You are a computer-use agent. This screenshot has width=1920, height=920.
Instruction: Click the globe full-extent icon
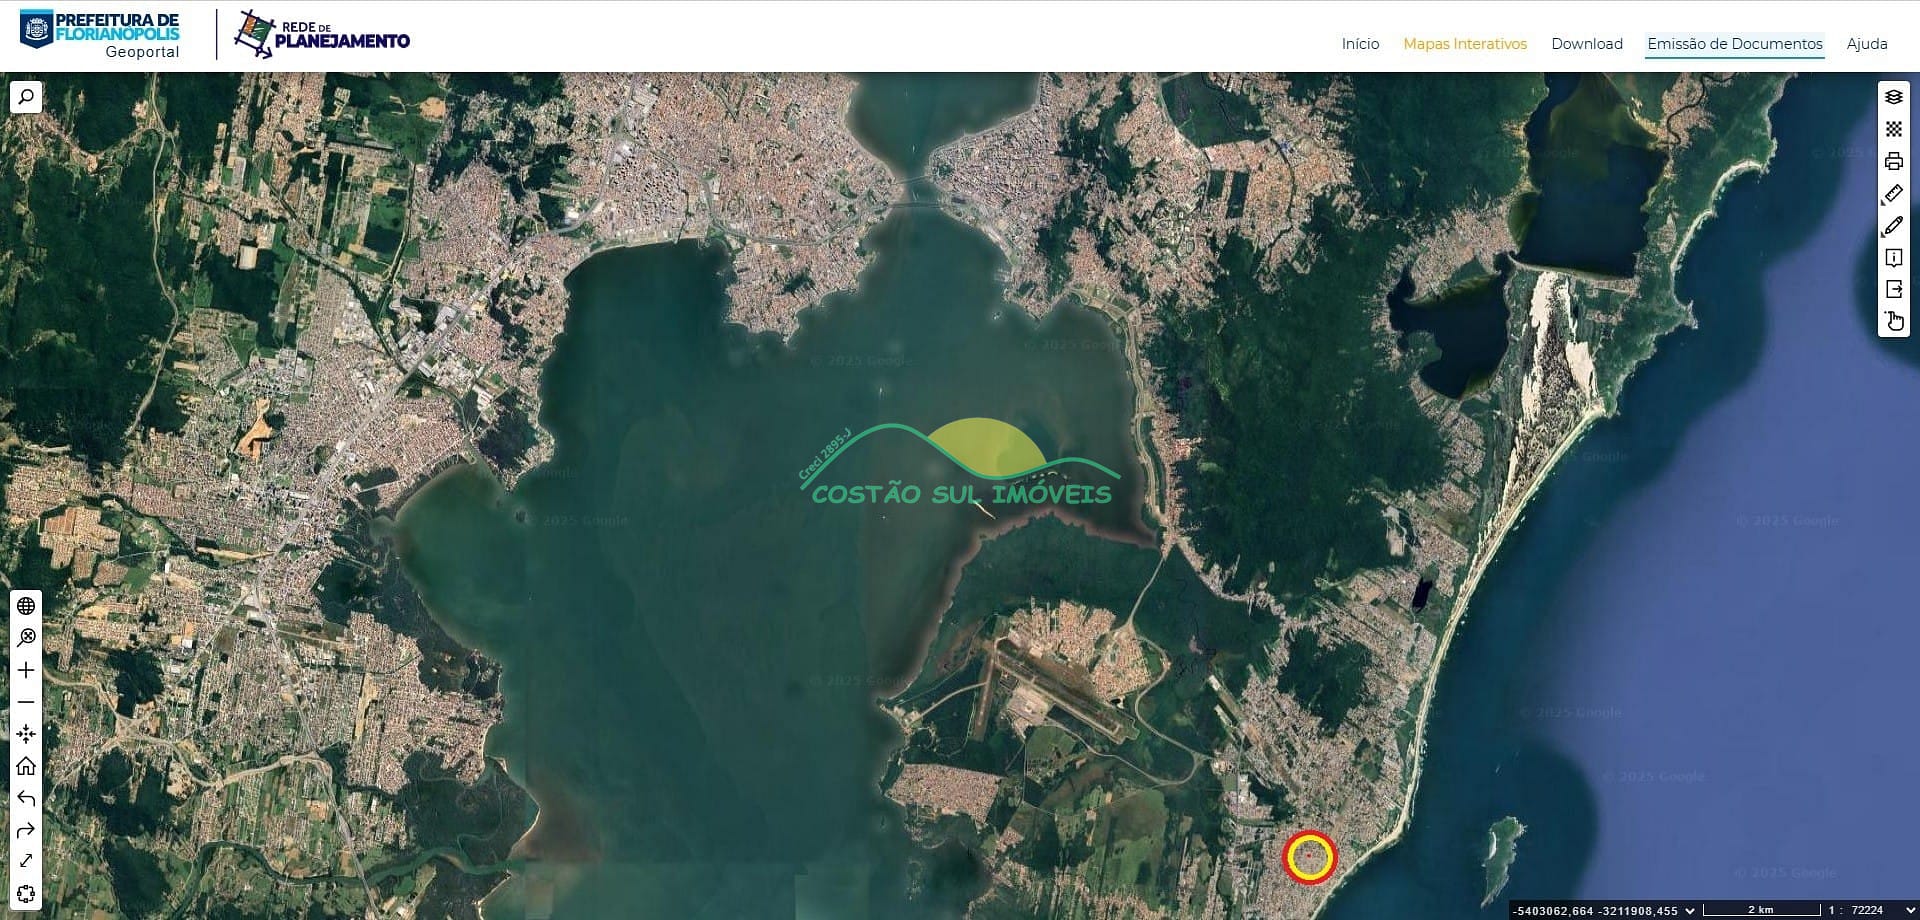26,606
